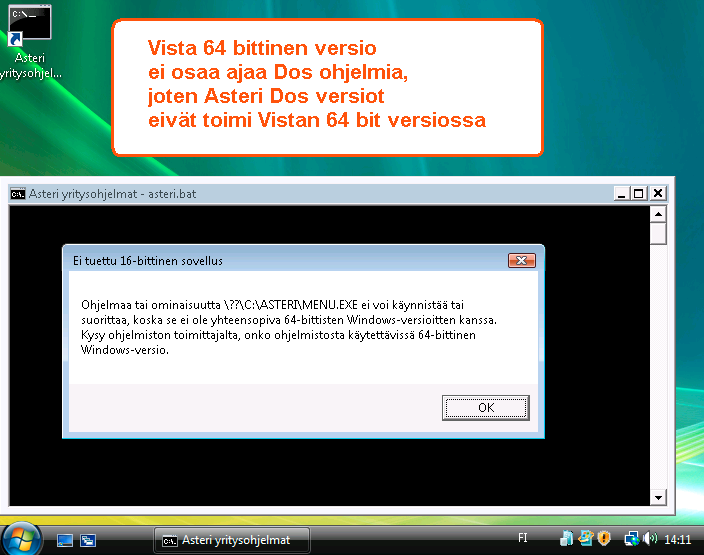Screen dimensions: 704x555
Task: Select Asteri yritysohjelmat taskbar button
Action: click(x=232, y=540)
